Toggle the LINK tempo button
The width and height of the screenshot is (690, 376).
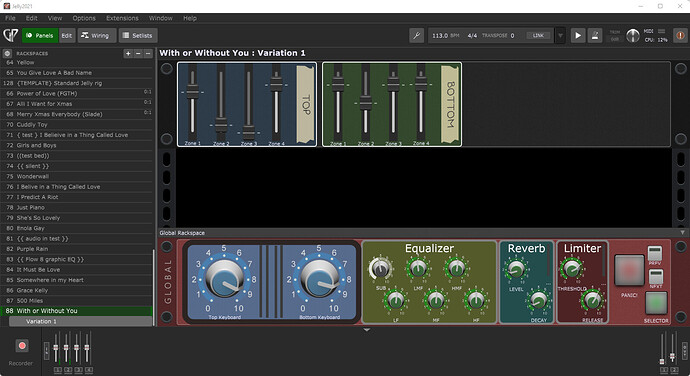pos(538,36)
